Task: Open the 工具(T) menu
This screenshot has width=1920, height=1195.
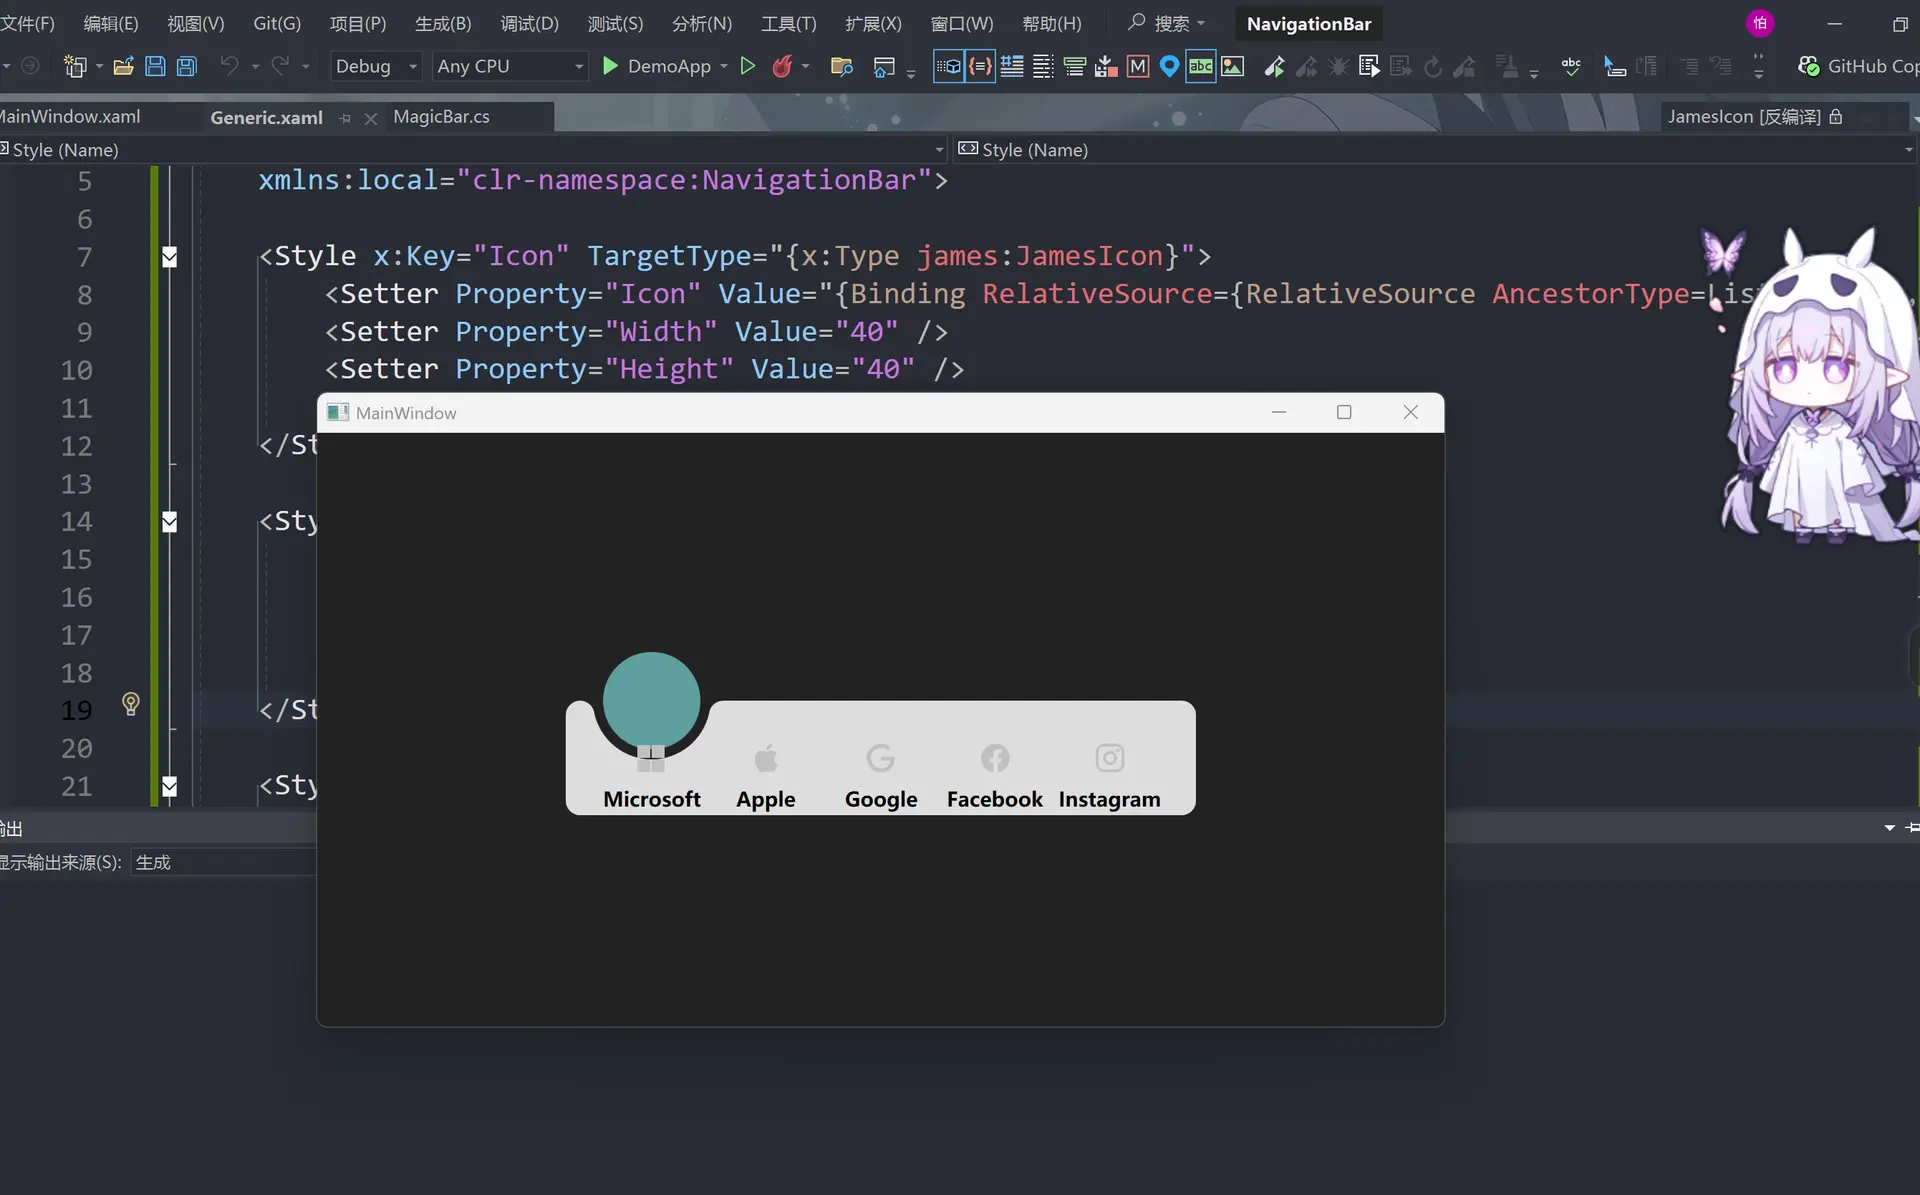Action: point(788,23)
